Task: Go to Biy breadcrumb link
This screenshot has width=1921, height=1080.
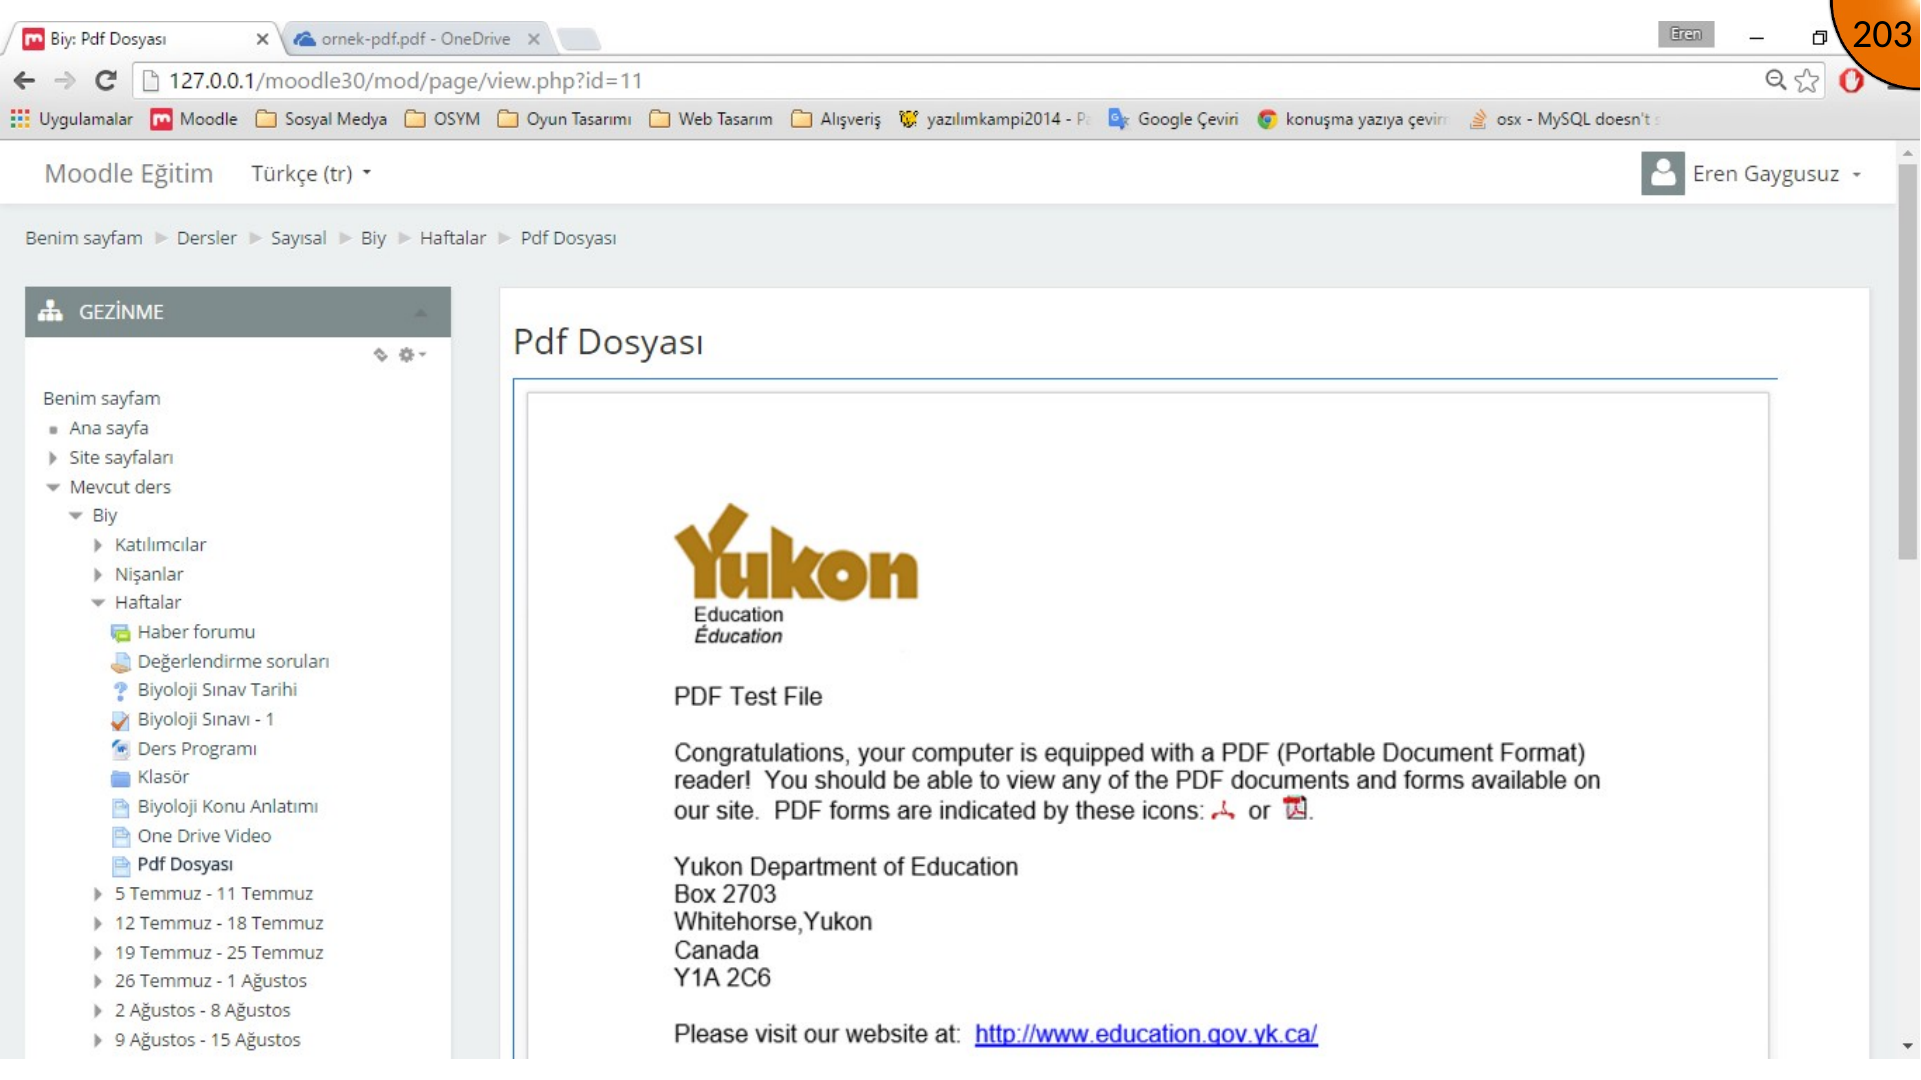Action: [373, 238]
